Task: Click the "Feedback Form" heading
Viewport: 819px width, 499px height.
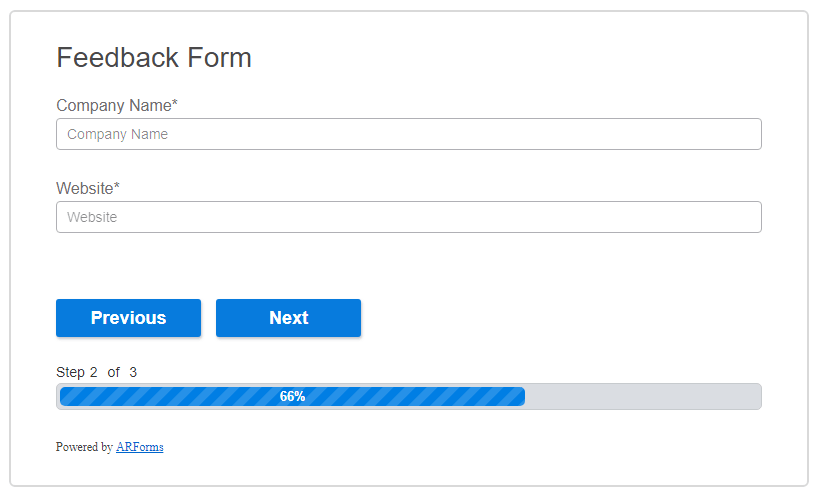Action: [154, 58]
